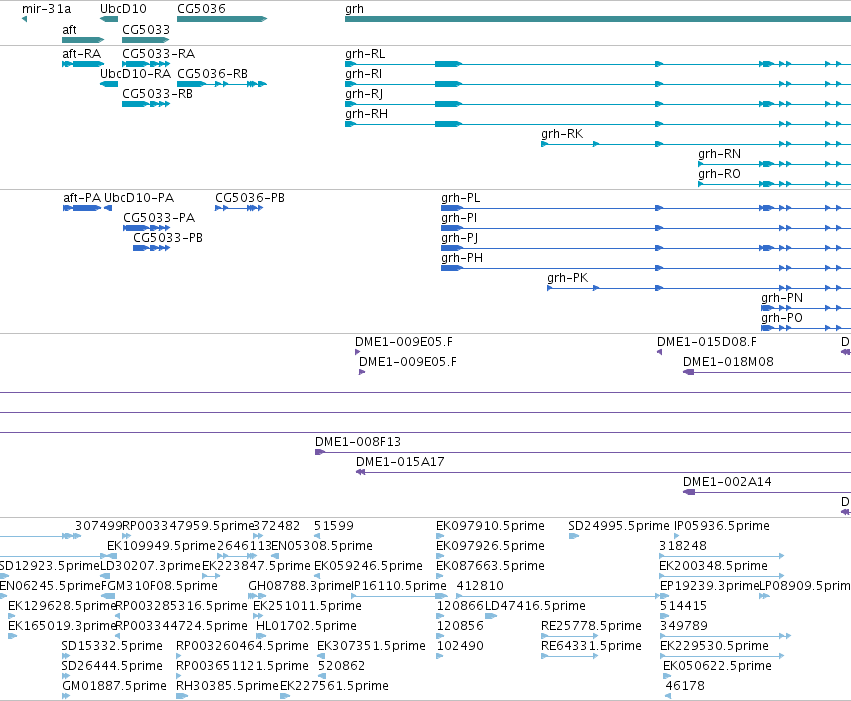Screen dimensions: 851x701
Task: Select the EK097910.5prime EST label
Action: pos(491,526)
